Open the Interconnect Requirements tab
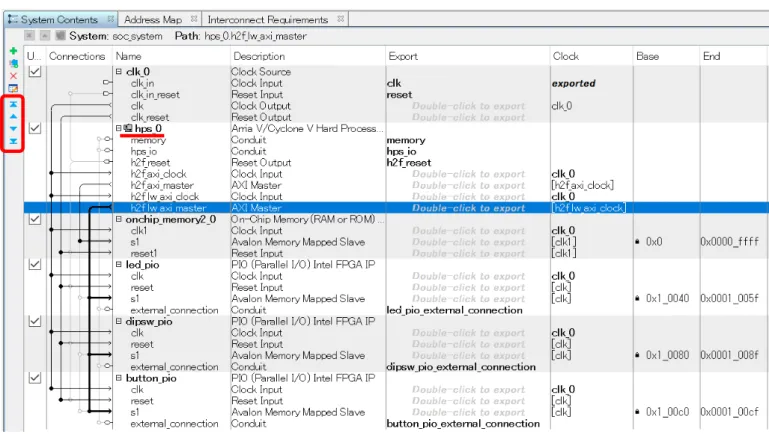This screenshot has height=434, width=769. click(268, 20)
